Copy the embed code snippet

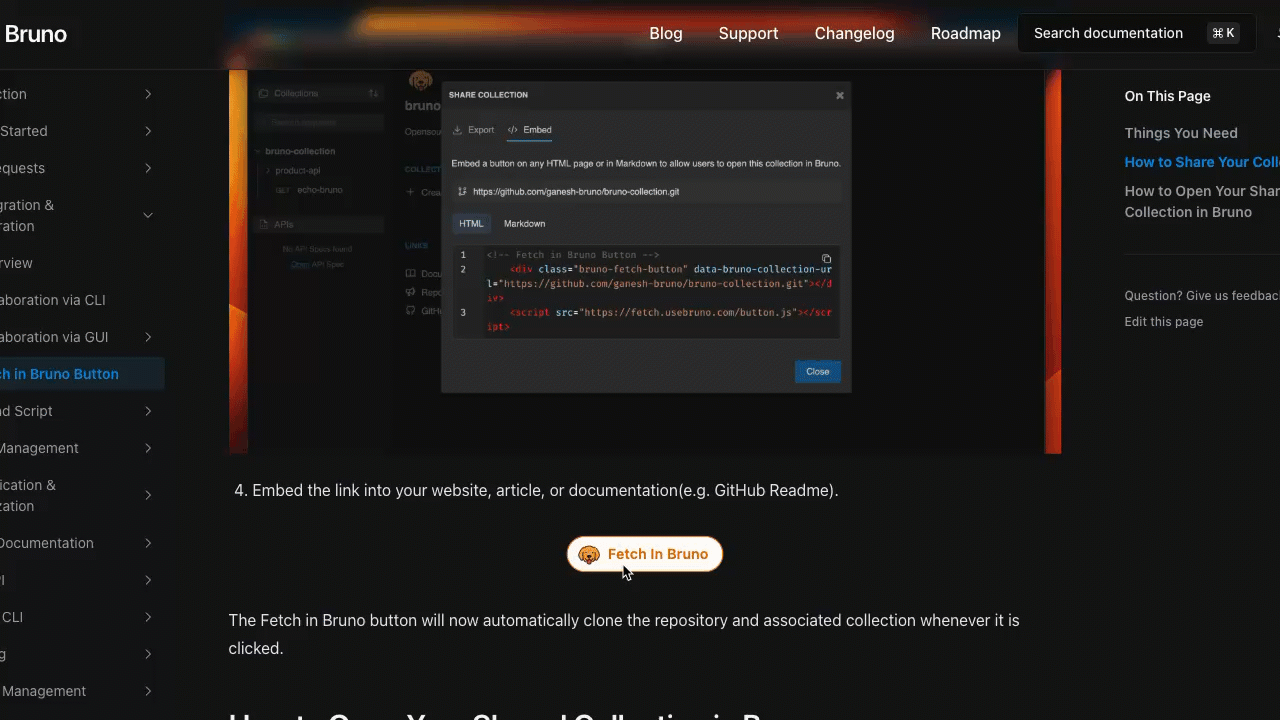click(826, 258)
